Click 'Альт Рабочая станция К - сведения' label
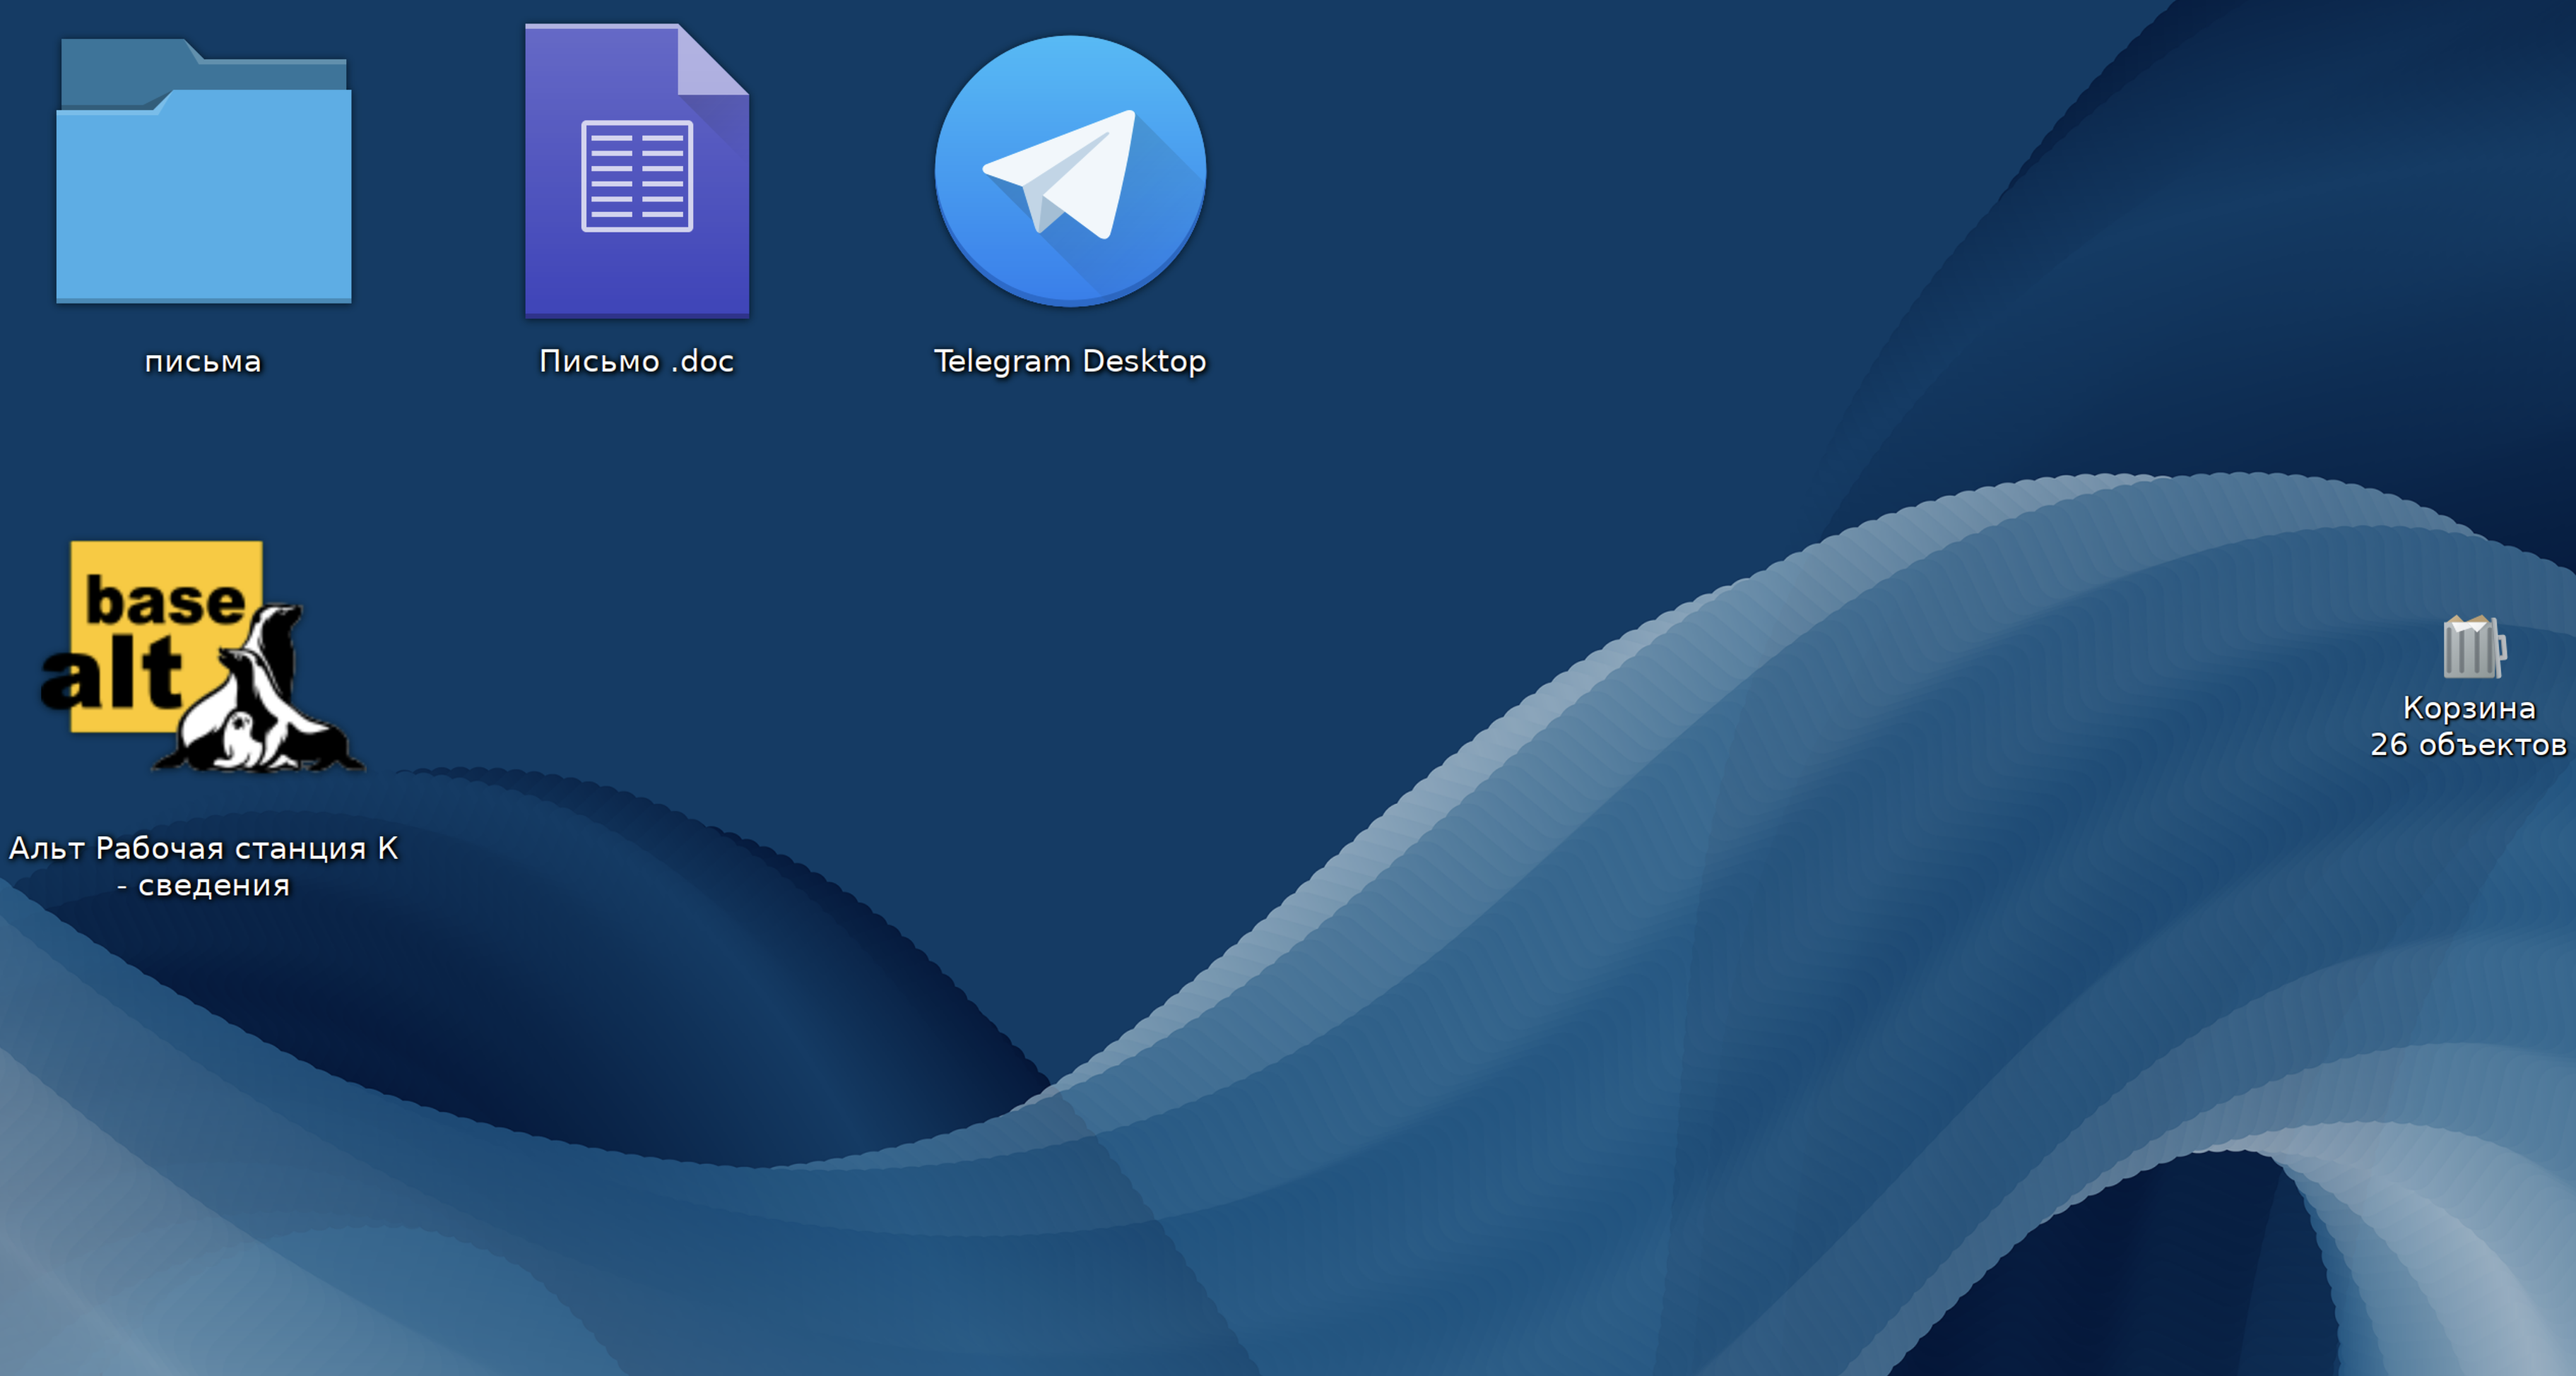 pos(203,866)
